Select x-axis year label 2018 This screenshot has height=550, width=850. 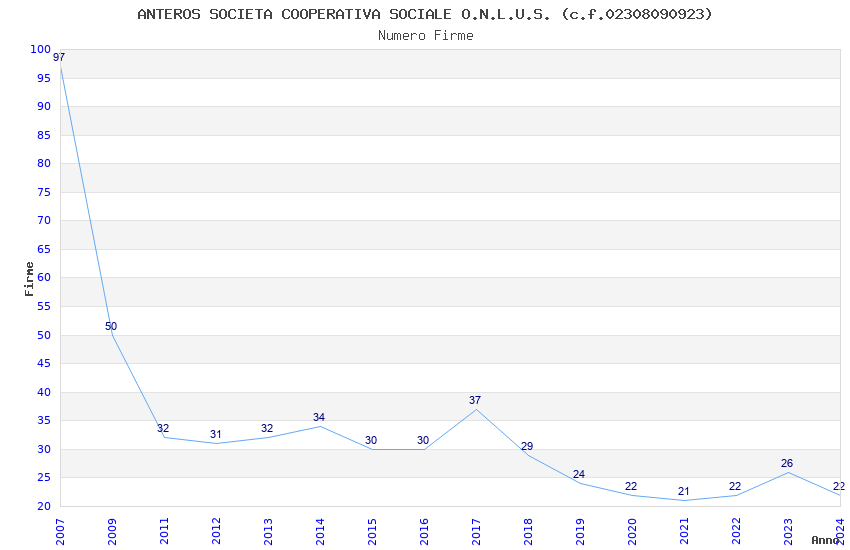[529, 531]
